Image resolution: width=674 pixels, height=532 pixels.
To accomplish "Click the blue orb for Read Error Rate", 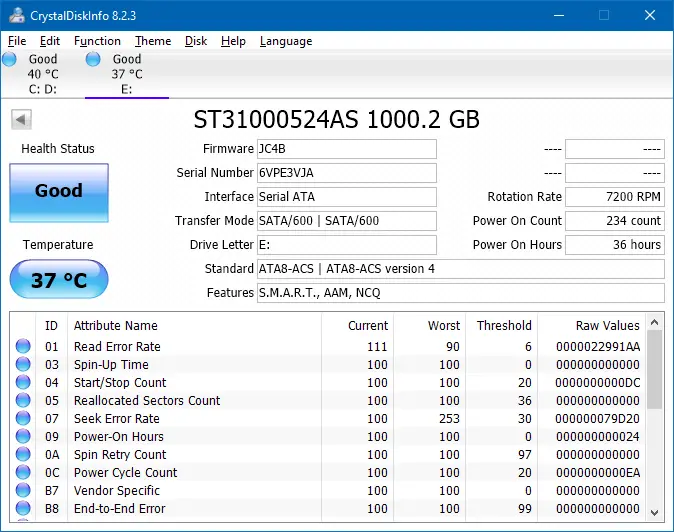I will 23,346.
